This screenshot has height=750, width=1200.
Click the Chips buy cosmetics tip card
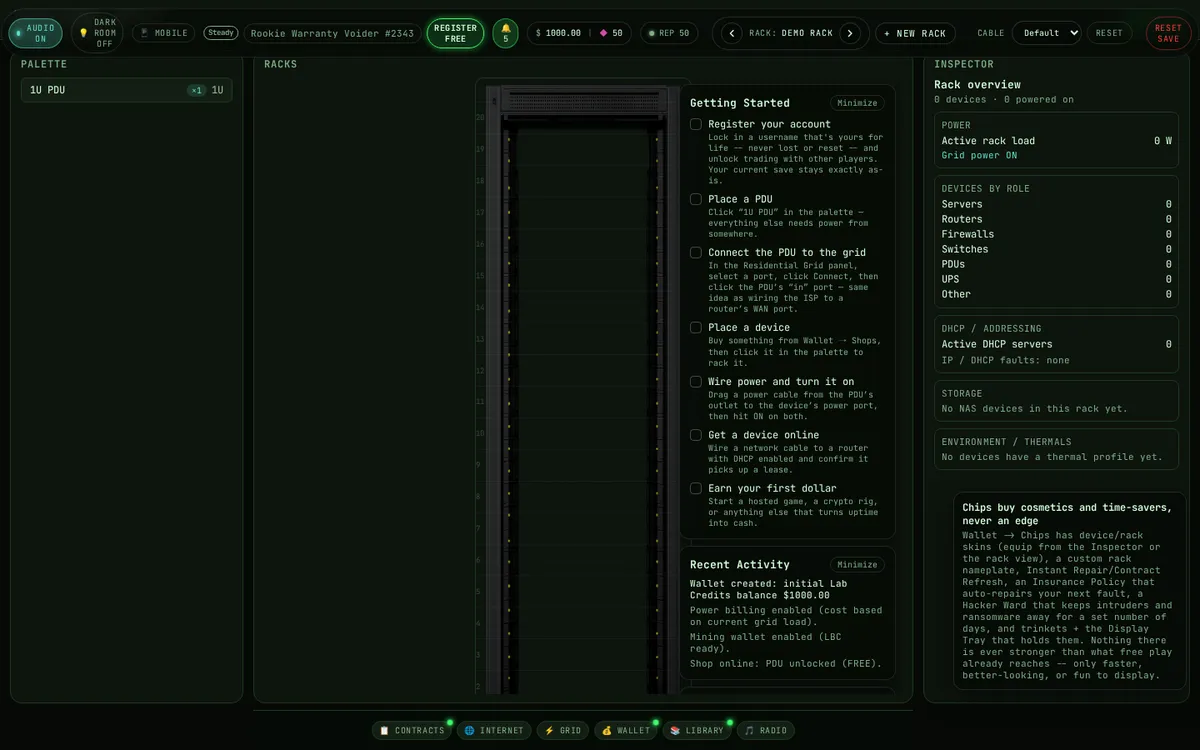[x=1068, y=591]
